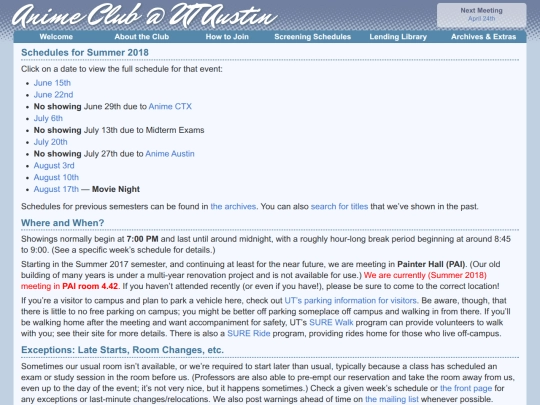Open the Lending Library section
The width and height of the screenshot is (540, 405).
click(398, 37)
